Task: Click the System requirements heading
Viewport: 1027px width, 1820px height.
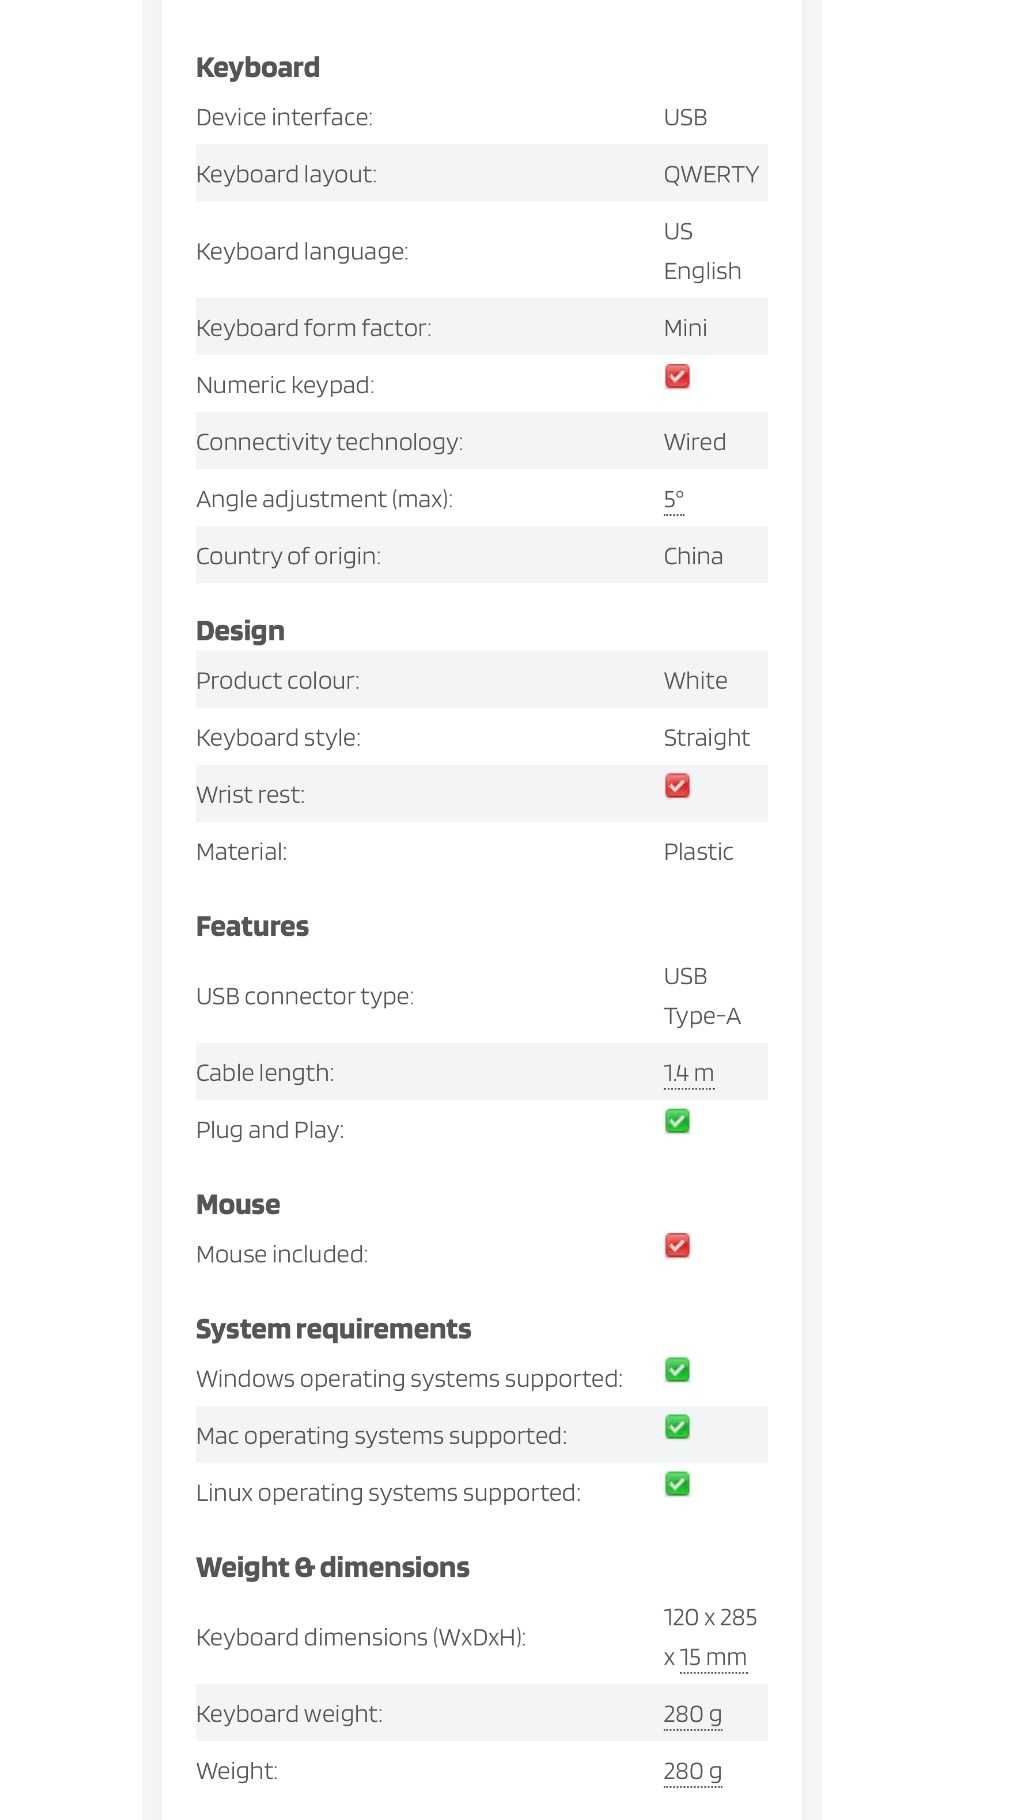Action: point(333,1329)
